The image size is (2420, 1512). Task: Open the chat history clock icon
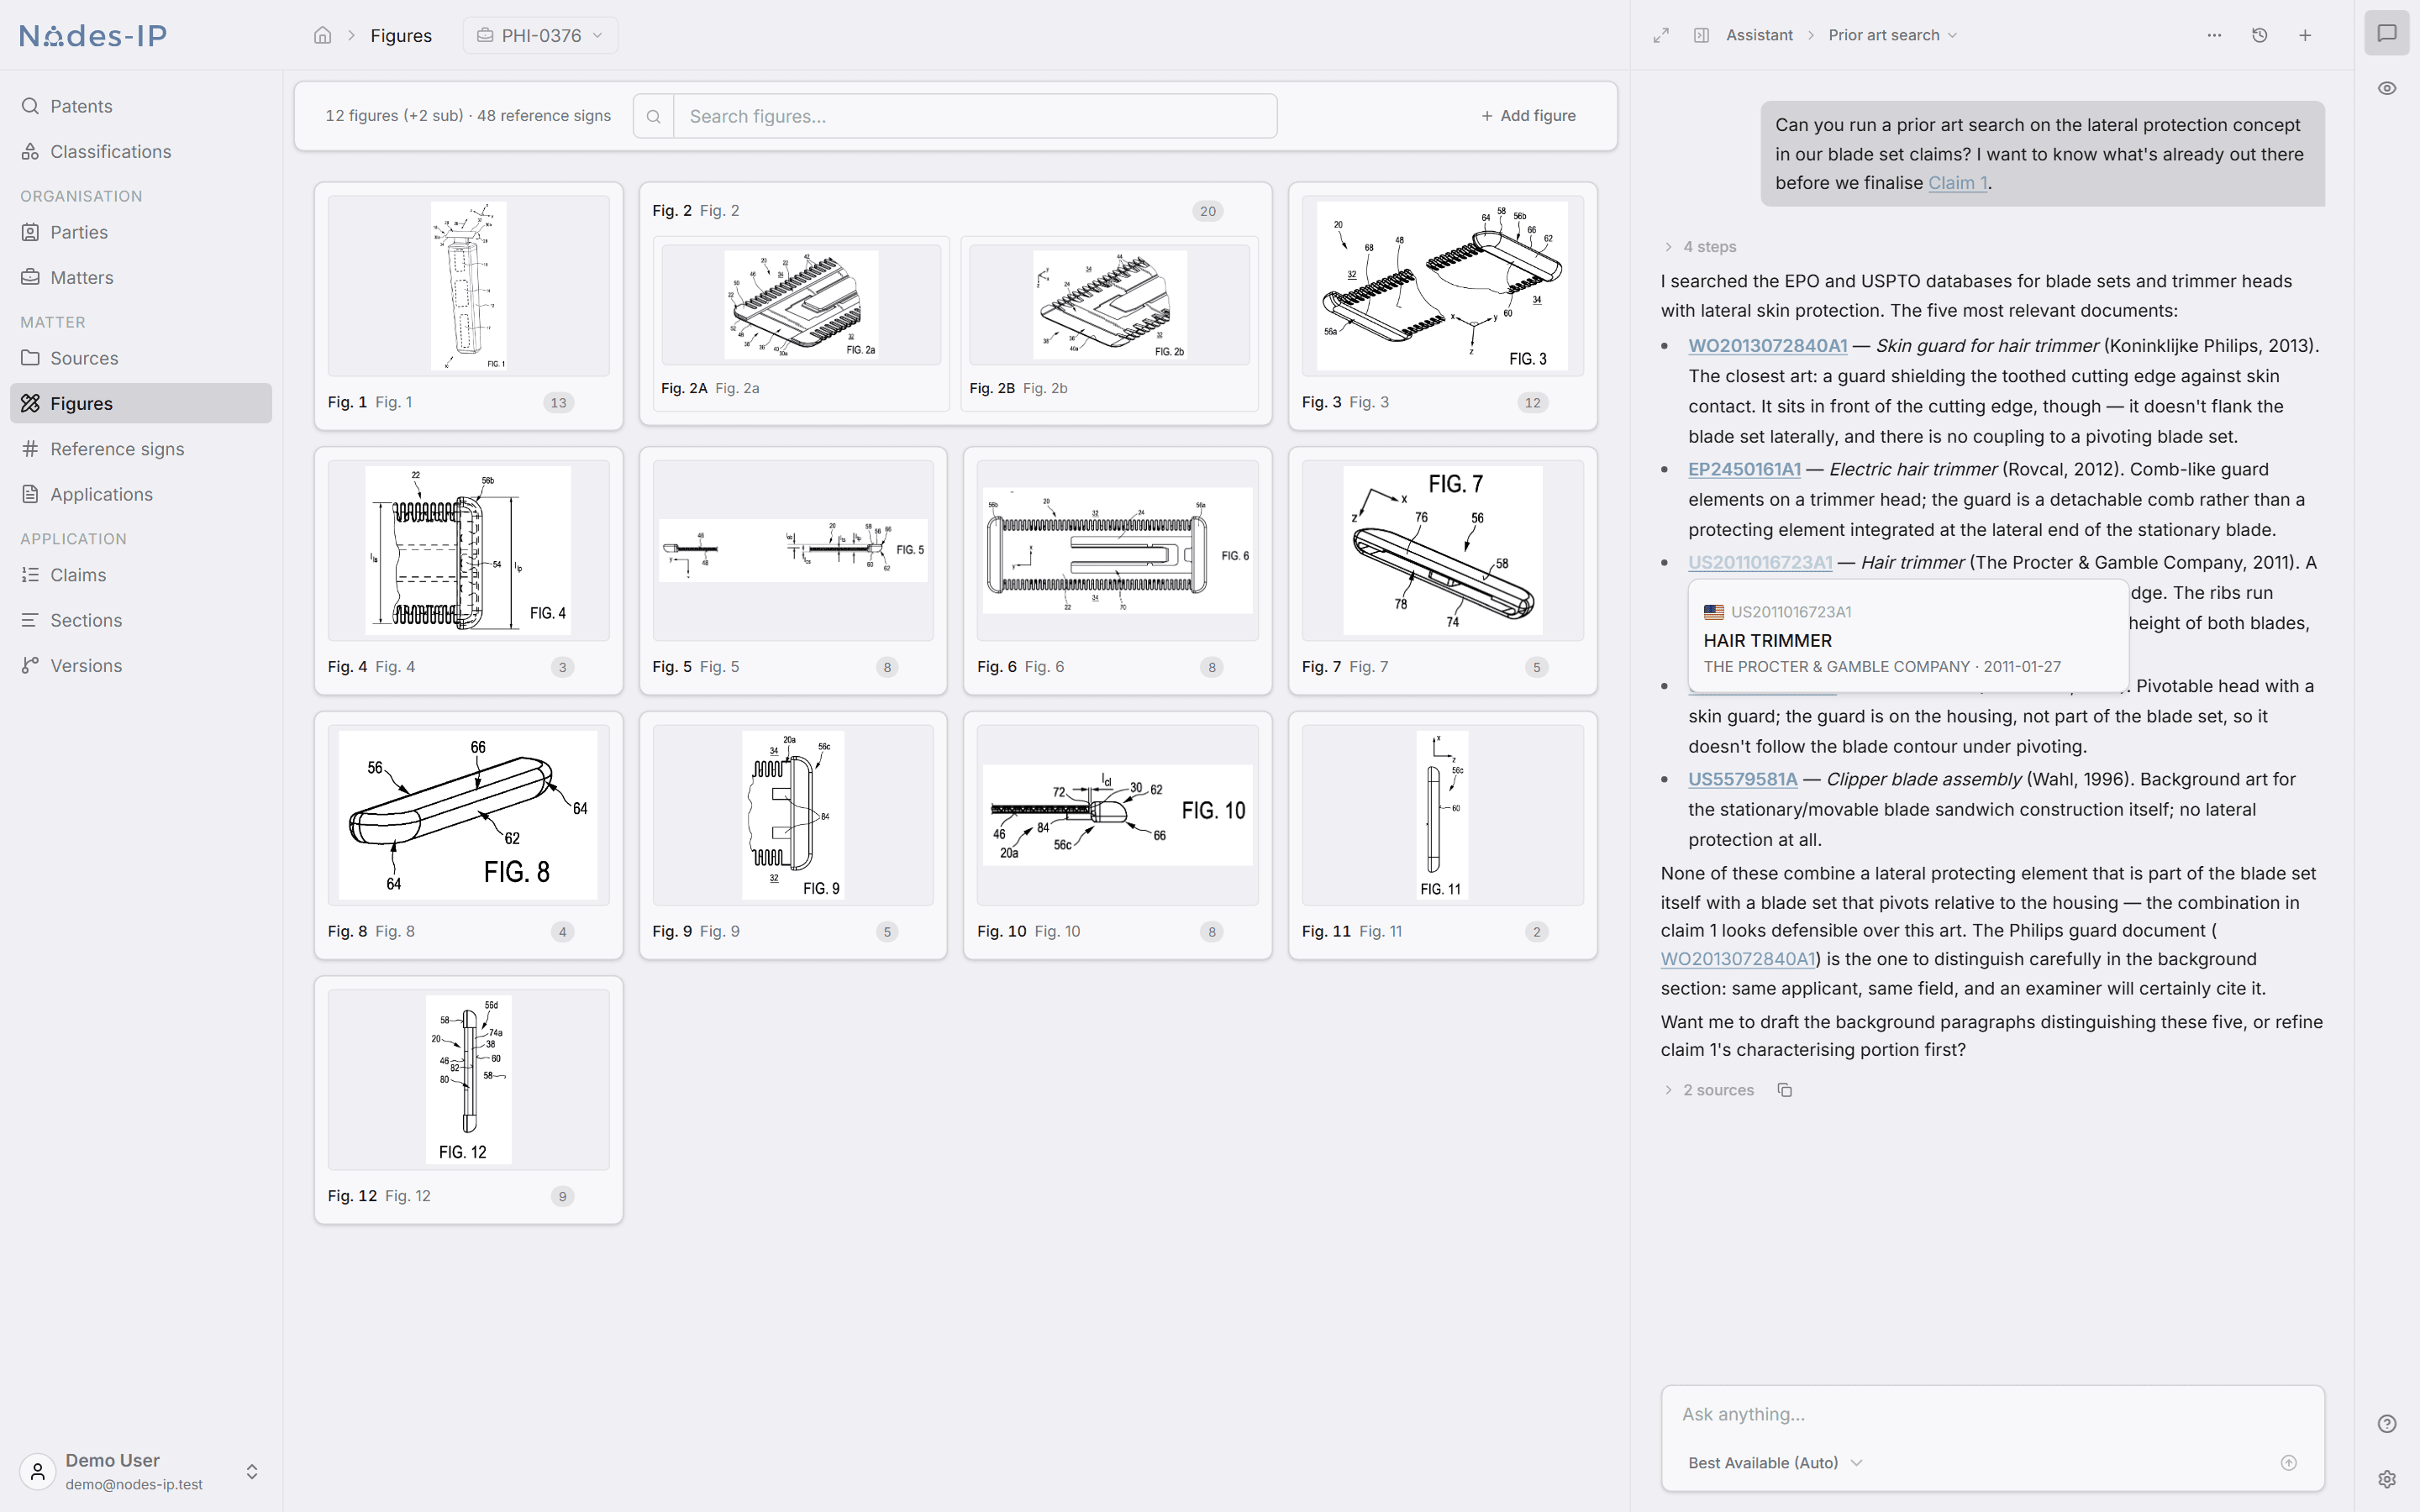[x=2259, y=35]
